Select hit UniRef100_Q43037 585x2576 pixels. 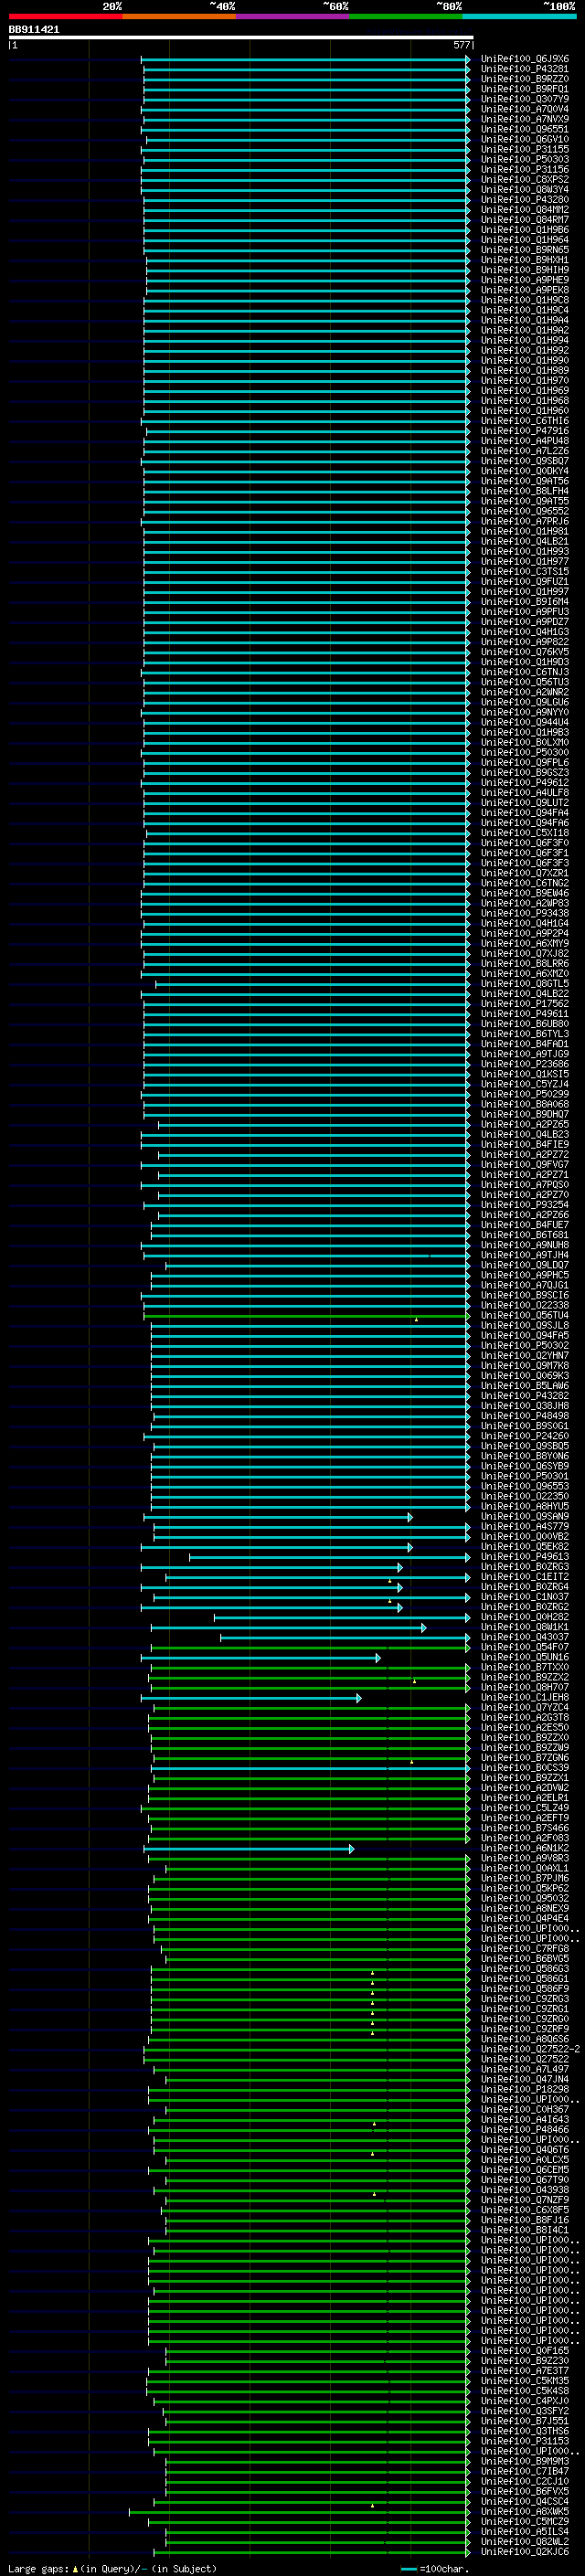pos(525,1638)
